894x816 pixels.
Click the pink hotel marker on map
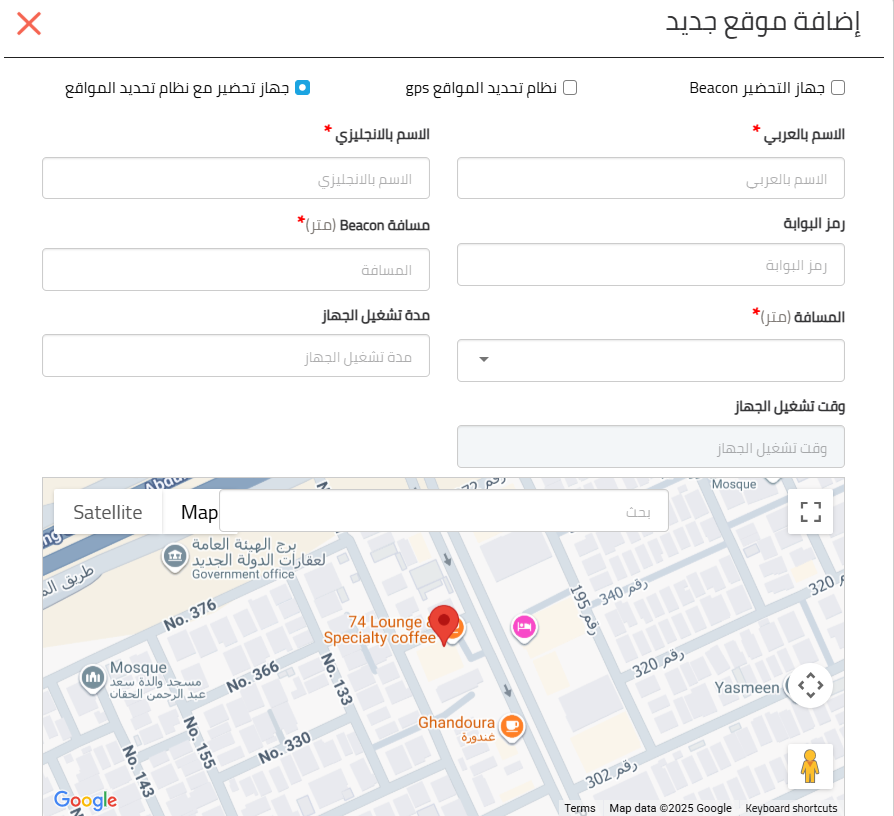pyautogui.click(x=524, y=628)
